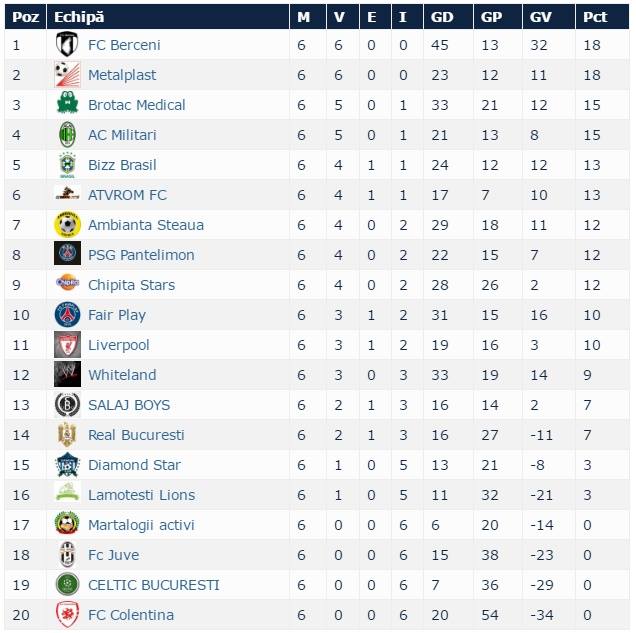This screenshot has width=636, height=633.
Task: Click the Ambianta Steaua yellow ball logo
Action: tap(67, 224)
